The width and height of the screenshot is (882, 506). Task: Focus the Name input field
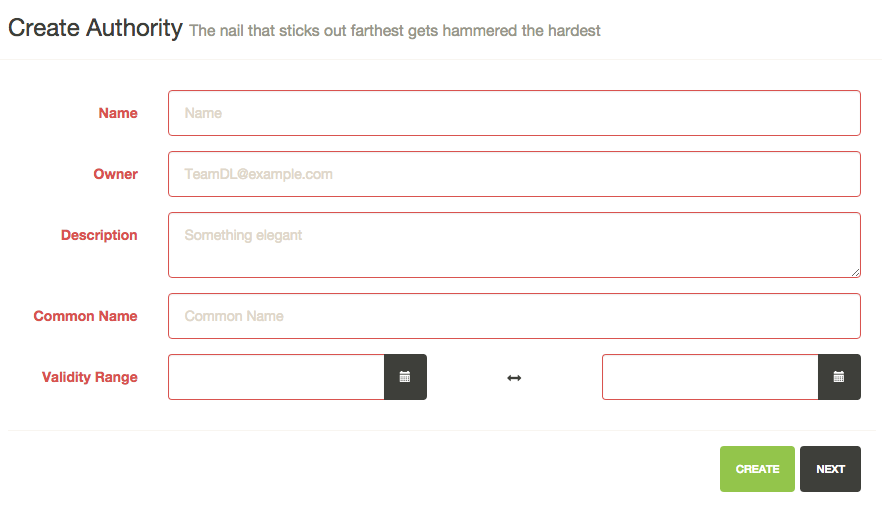[514, 113]
